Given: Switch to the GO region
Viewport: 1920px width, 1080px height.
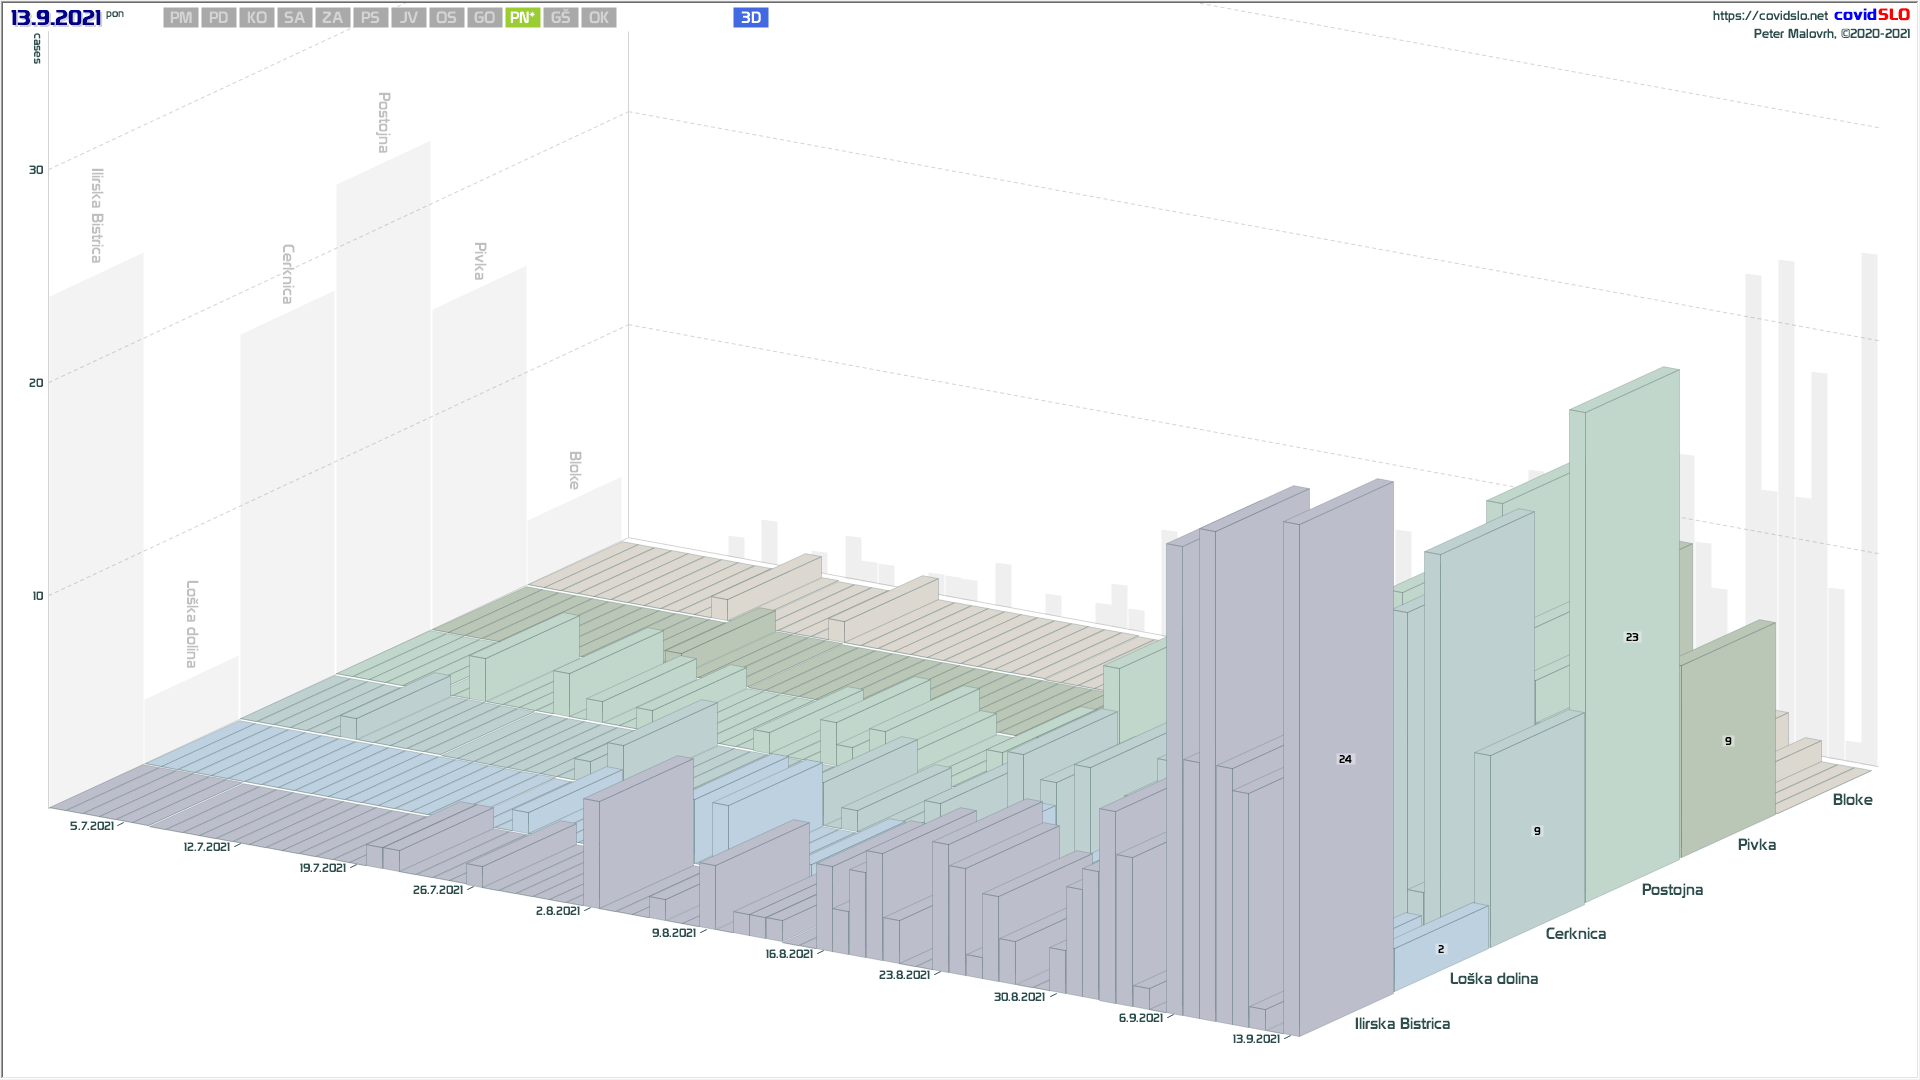Looking at the screenshot, I should coord(484,18).
